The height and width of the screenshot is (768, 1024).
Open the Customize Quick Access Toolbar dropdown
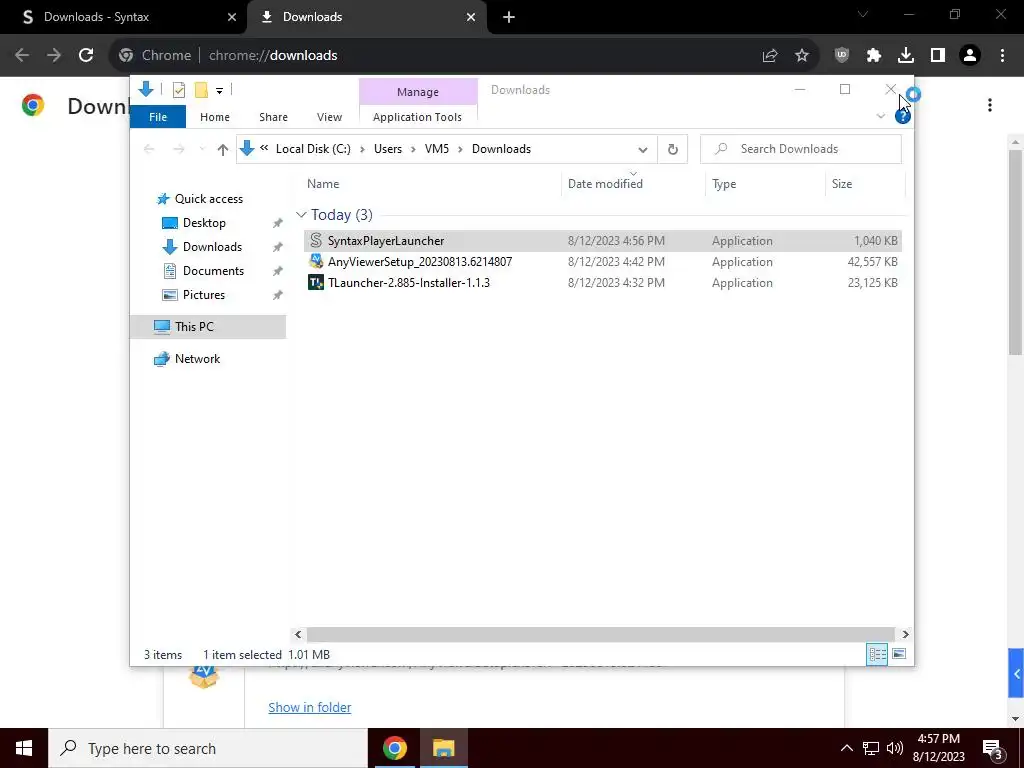point(219,91)
